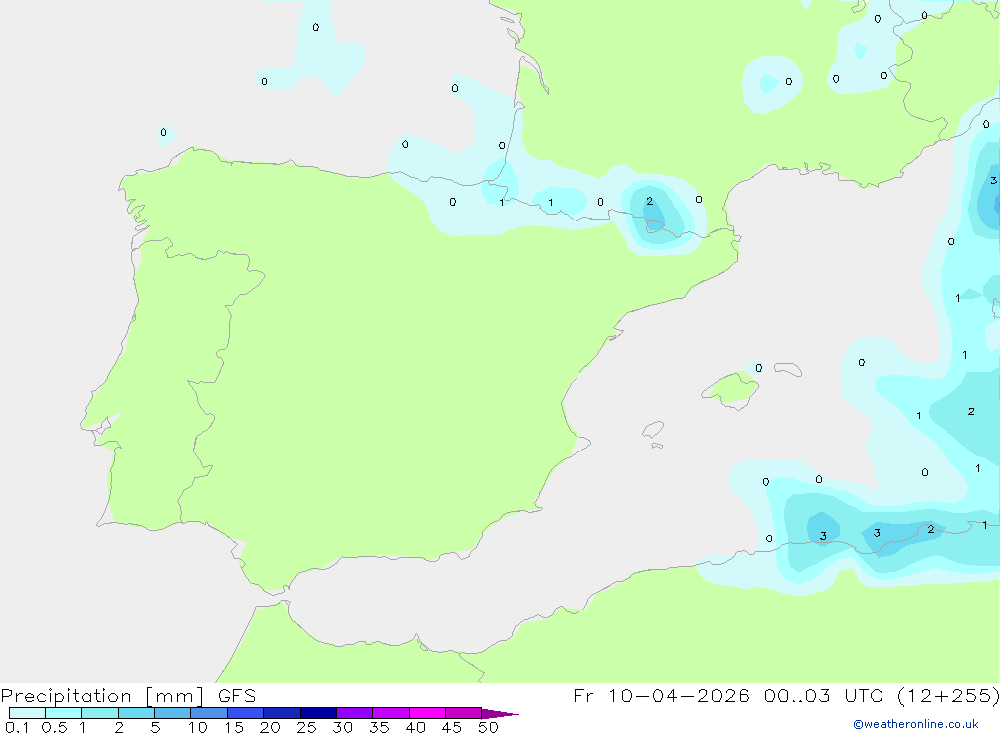Screen dimensions: 1000x733
Task: Click the 35–40 mm purple legend swatch
Action: [390, 713]
